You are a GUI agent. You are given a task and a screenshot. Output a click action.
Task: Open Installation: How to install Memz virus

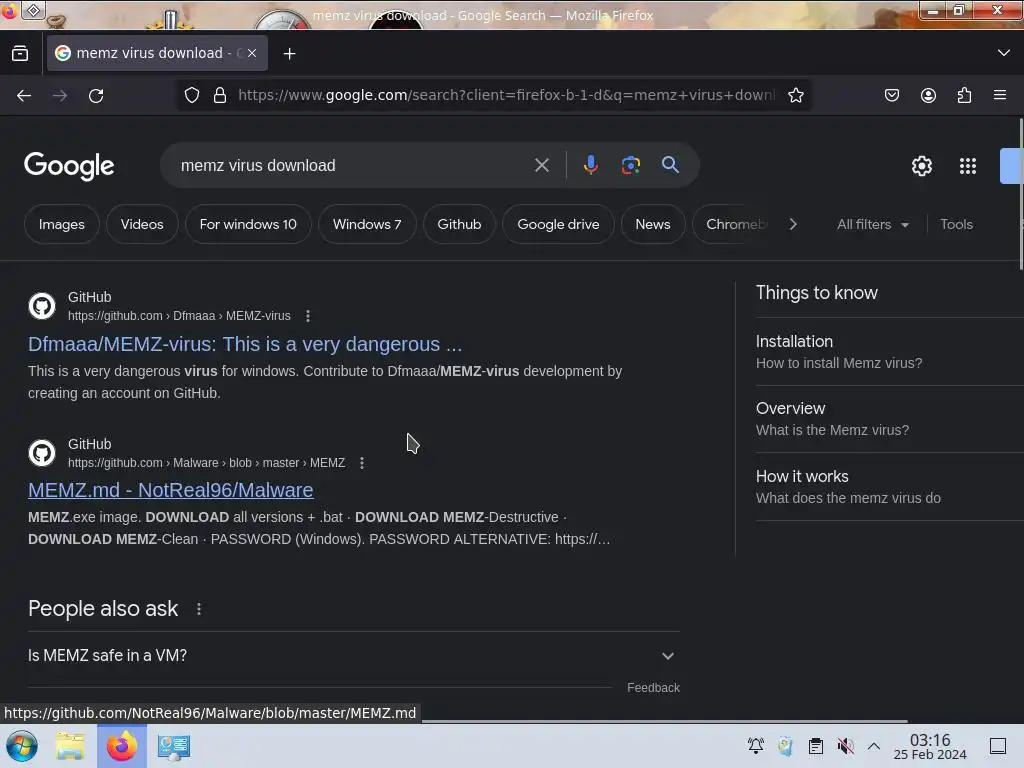point(889,351)
